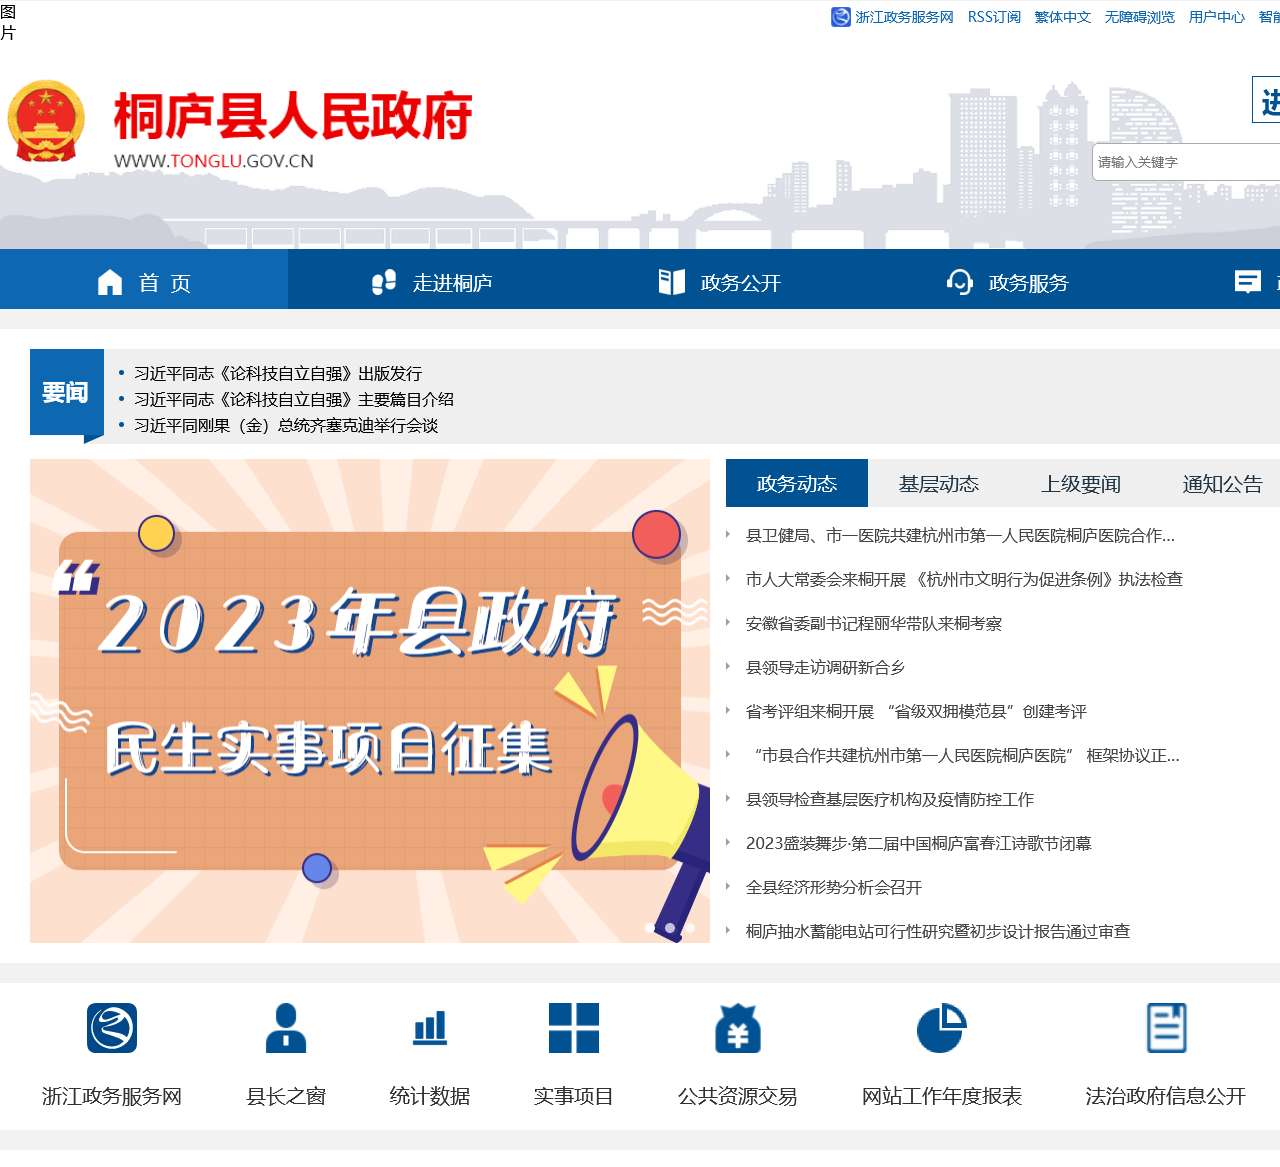The height and width of the screenshot is (1167, 1280).
Task: Select the 统计数据 bar chart icon
Action: coord(429,1030)
